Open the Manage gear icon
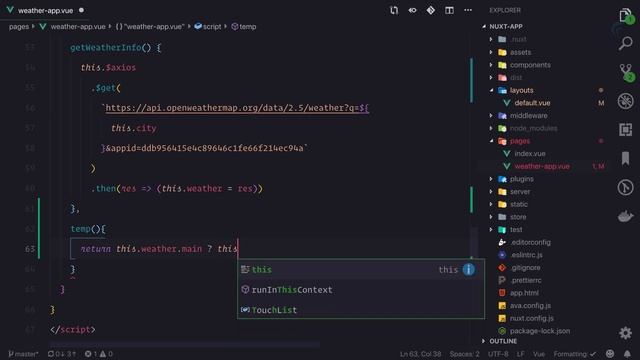This screenshot has width=640, height=360. (x=625, y=333)
